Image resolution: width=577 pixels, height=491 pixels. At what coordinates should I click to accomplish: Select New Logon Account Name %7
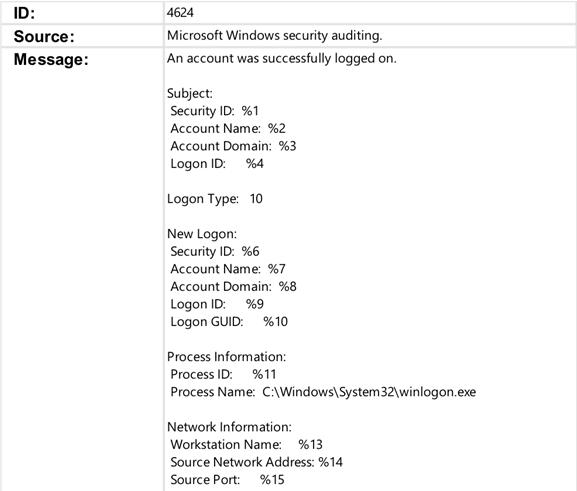click(228, 269)
